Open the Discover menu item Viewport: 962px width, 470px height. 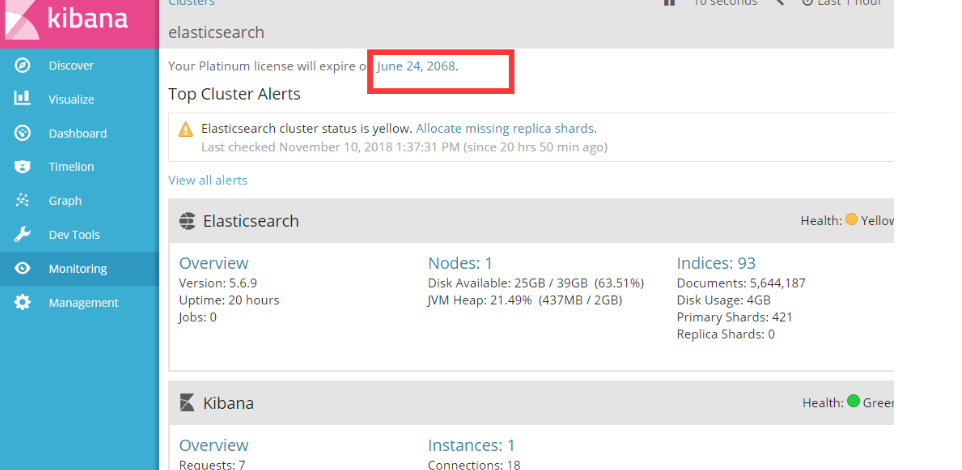click(79, 66)
